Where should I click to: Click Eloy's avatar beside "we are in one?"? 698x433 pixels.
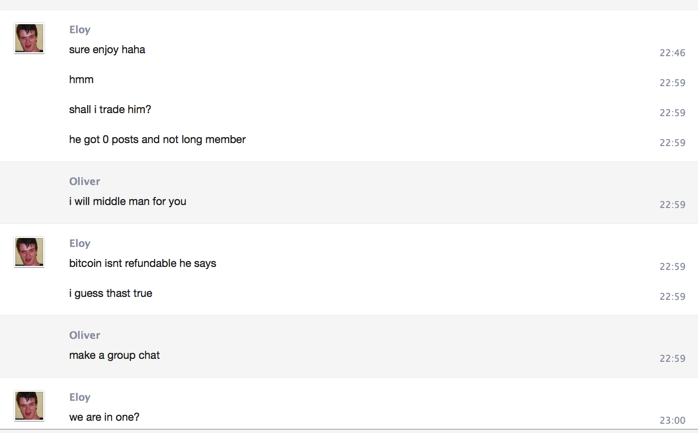[29, 406]
